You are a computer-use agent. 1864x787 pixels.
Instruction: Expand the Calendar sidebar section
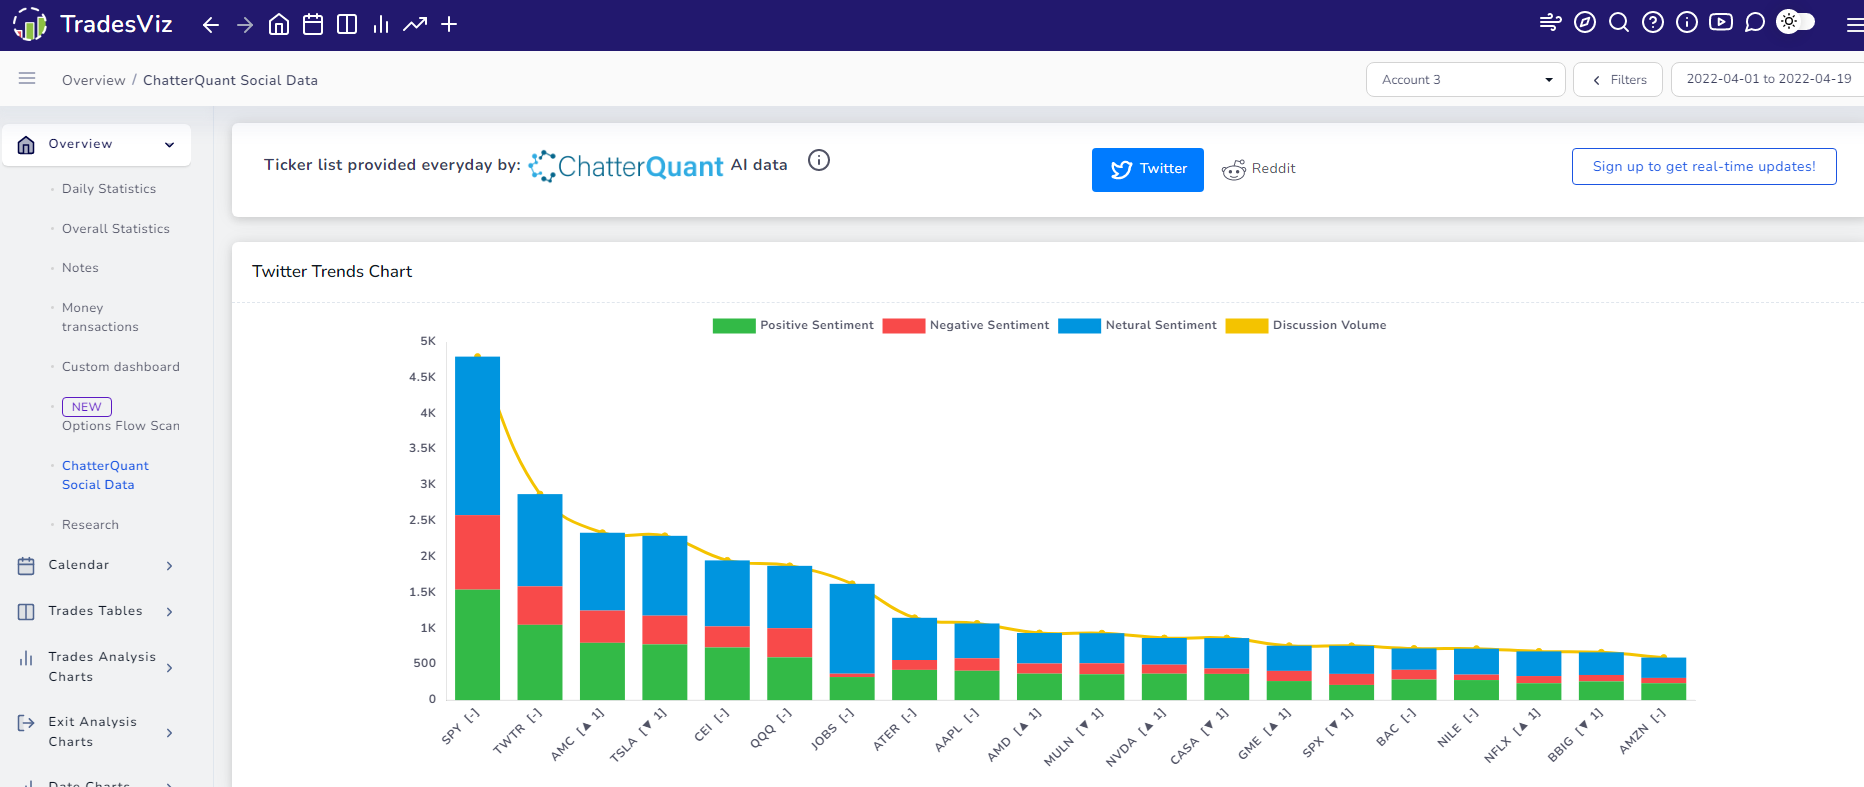point(96,565)
